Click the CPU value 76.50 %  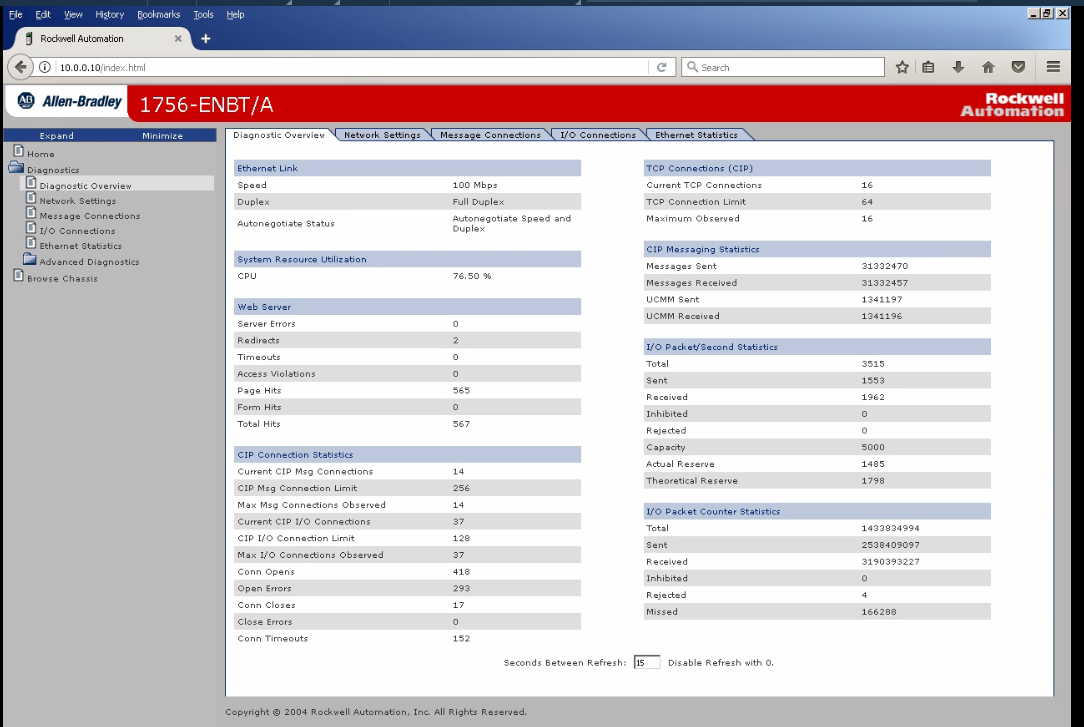click(x=472, y=276)
